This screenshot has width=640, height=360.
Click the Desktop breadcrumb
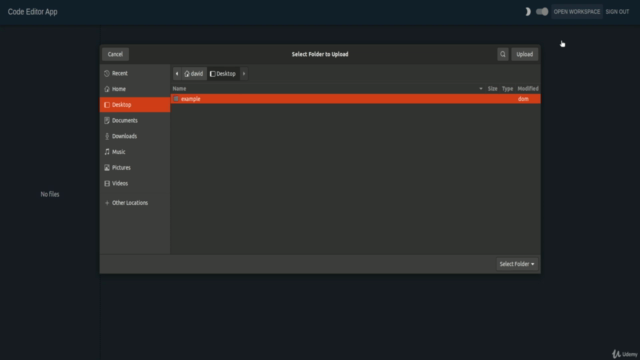point(223,74)
